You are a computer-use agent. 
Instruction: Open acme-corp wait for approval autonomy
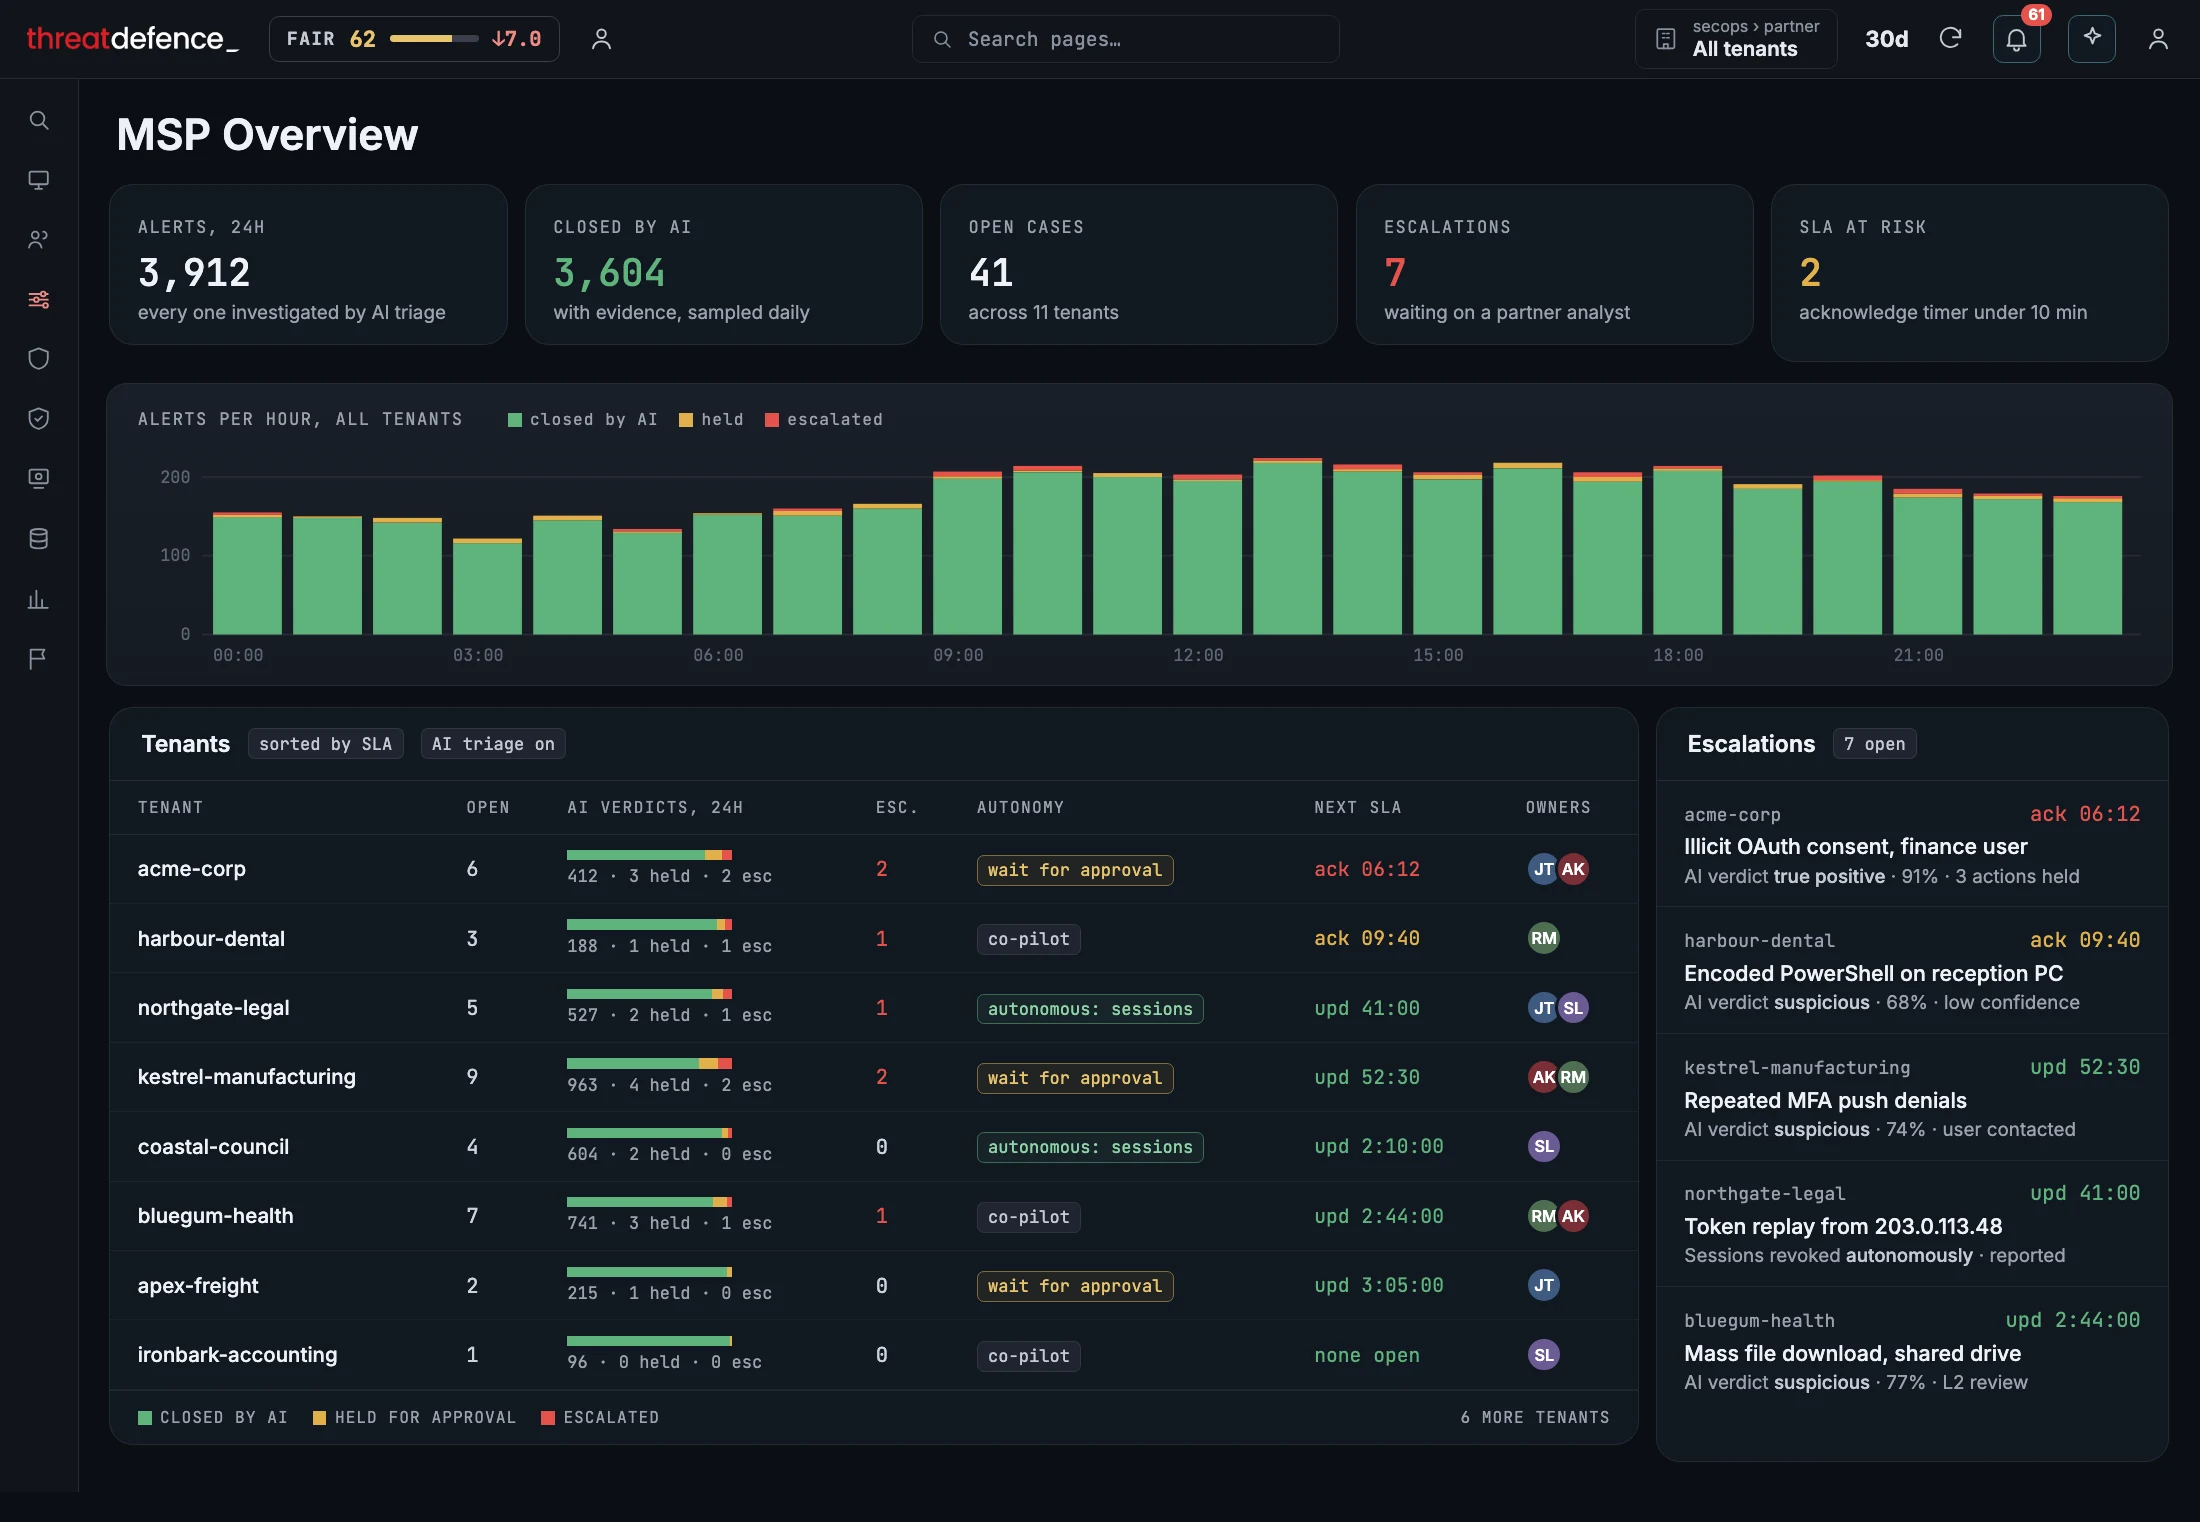1075,870
